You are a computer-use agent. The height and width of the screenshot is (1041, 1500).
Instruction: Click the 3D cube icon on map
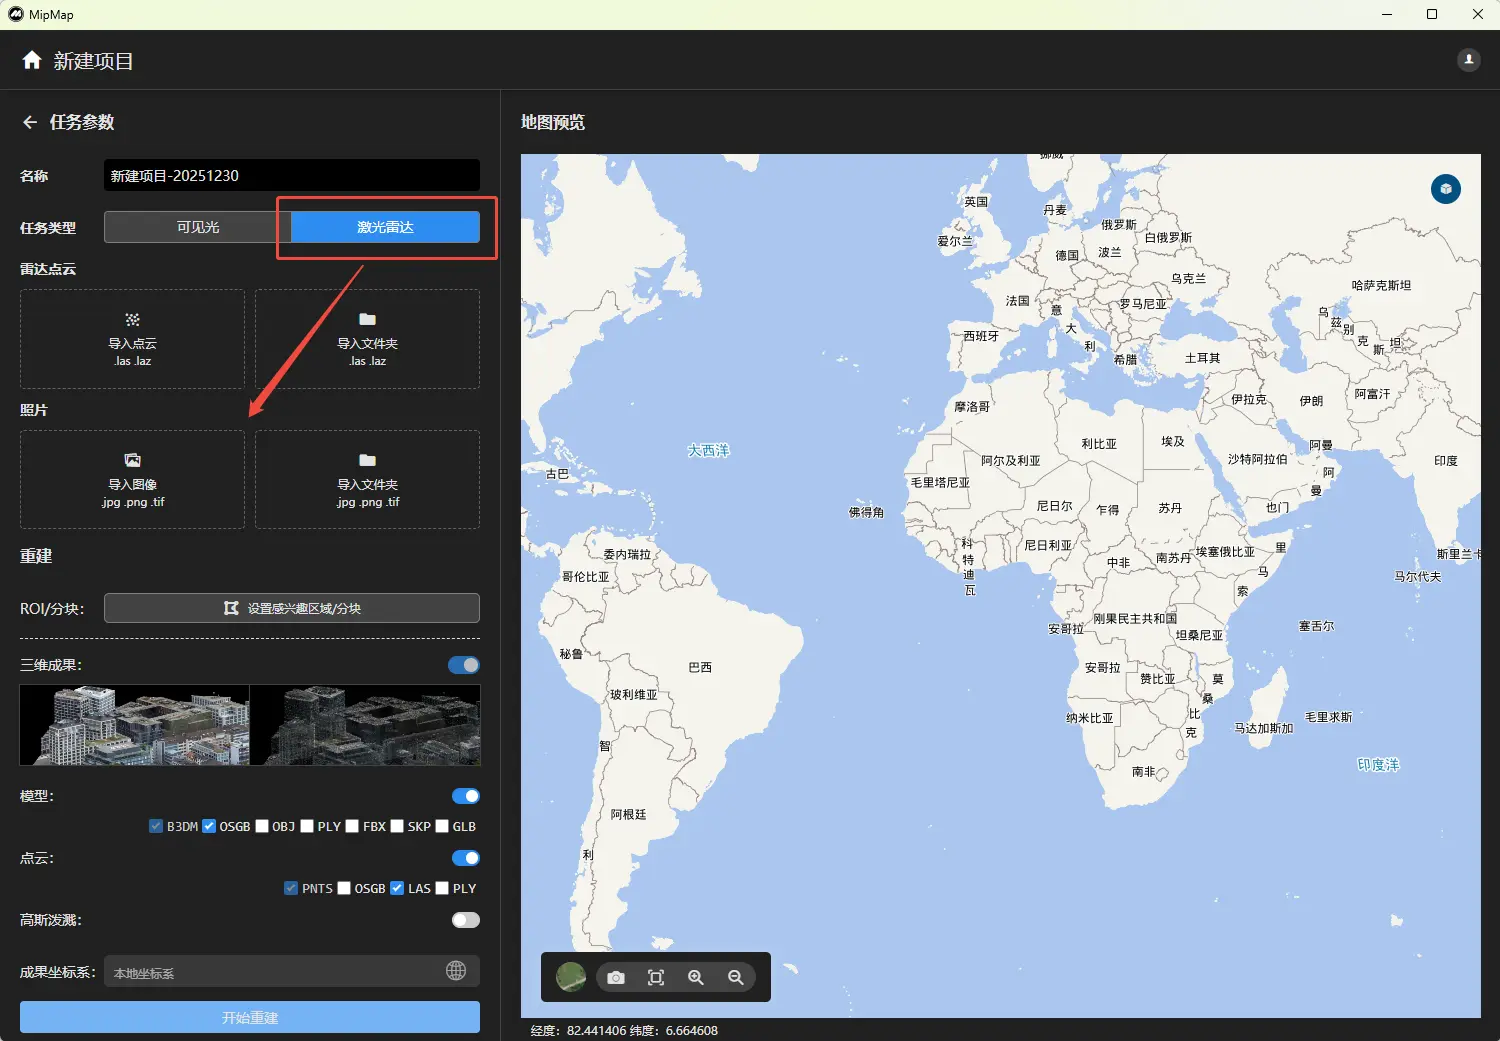(x=1445, y=189)
